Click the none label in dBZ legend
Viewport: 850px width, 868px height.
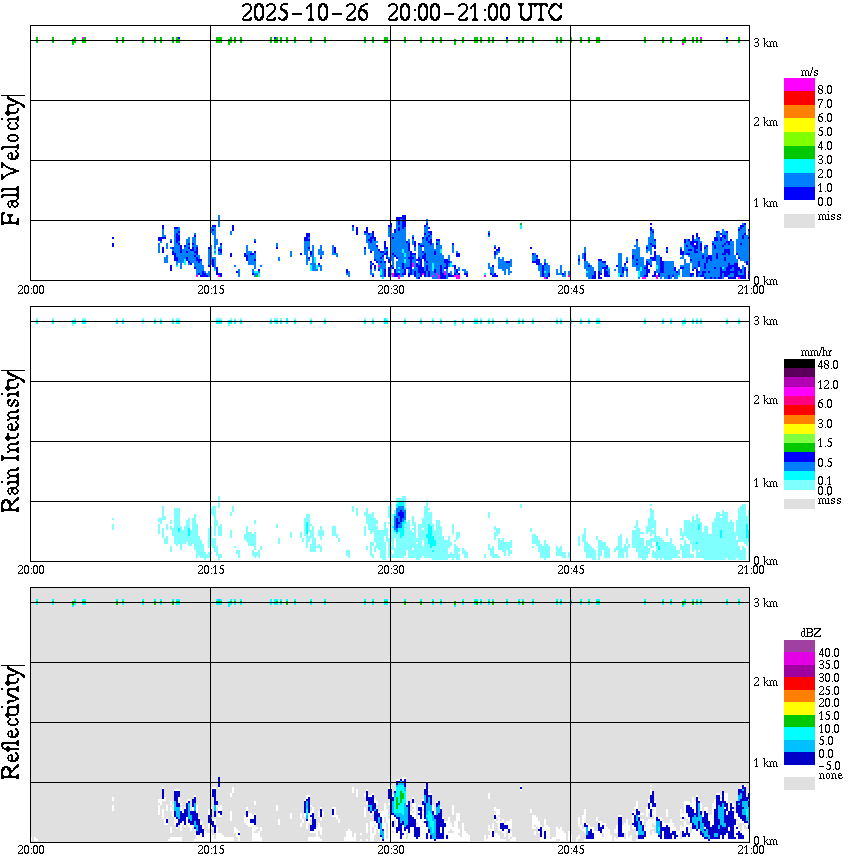pos(830,776)
